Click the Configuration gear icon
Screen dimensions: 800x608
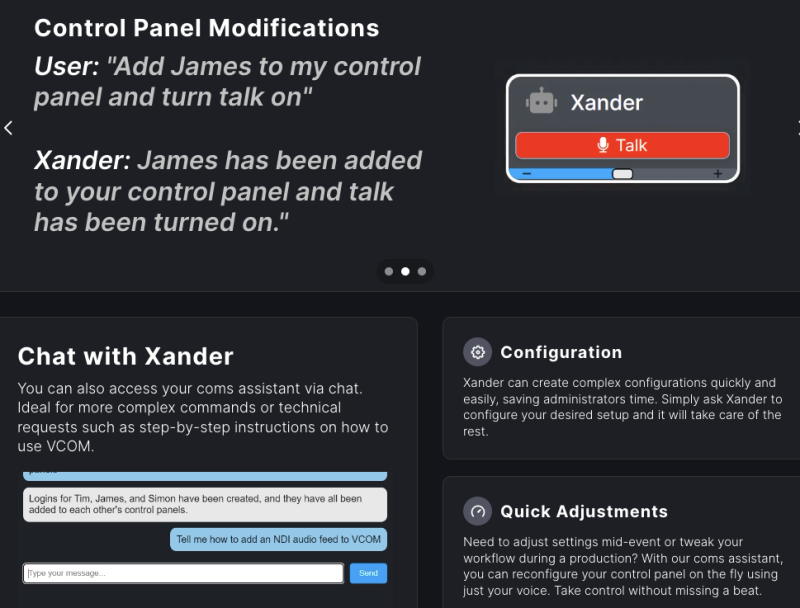(x=478, y=352)
